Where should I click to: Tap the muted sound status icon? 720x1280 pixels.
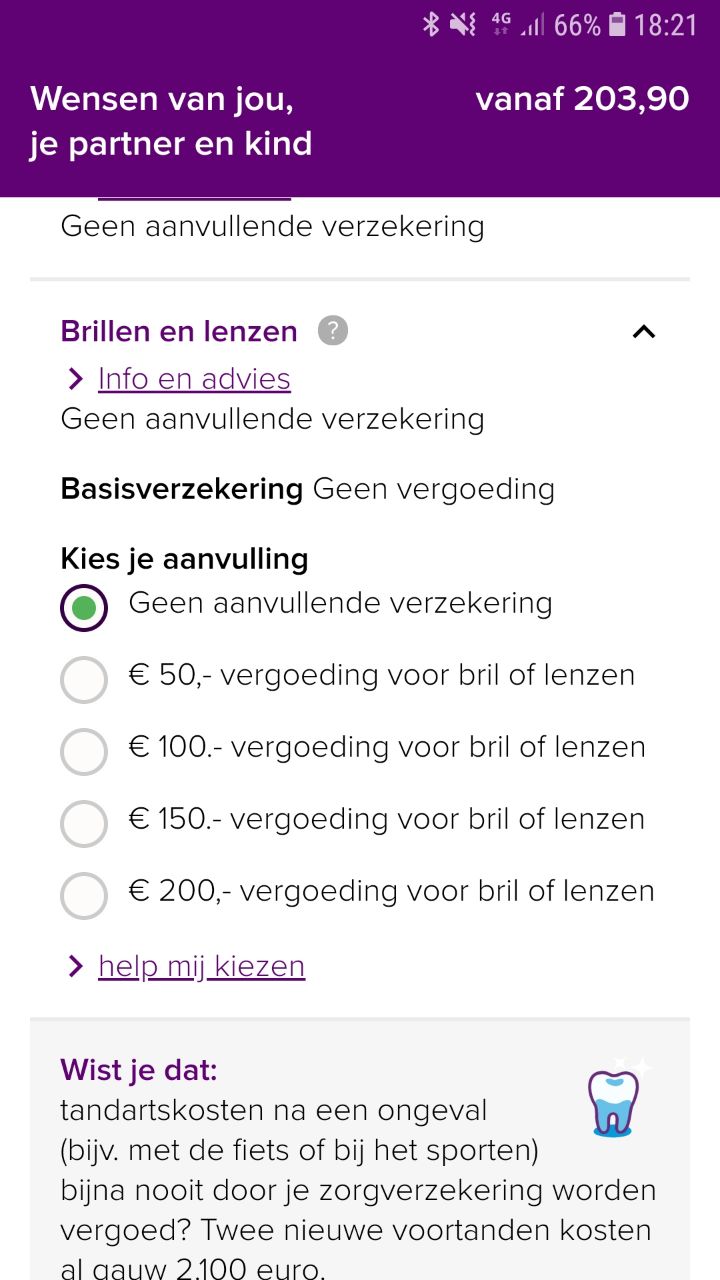coord(463,24)
